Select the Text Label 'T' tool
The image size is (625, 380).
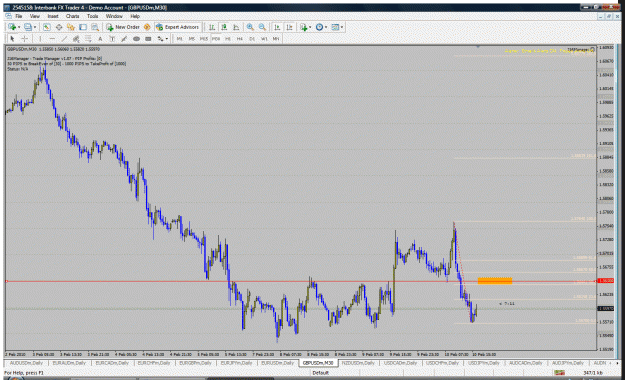pyautogui.click(x=112, y=39)
